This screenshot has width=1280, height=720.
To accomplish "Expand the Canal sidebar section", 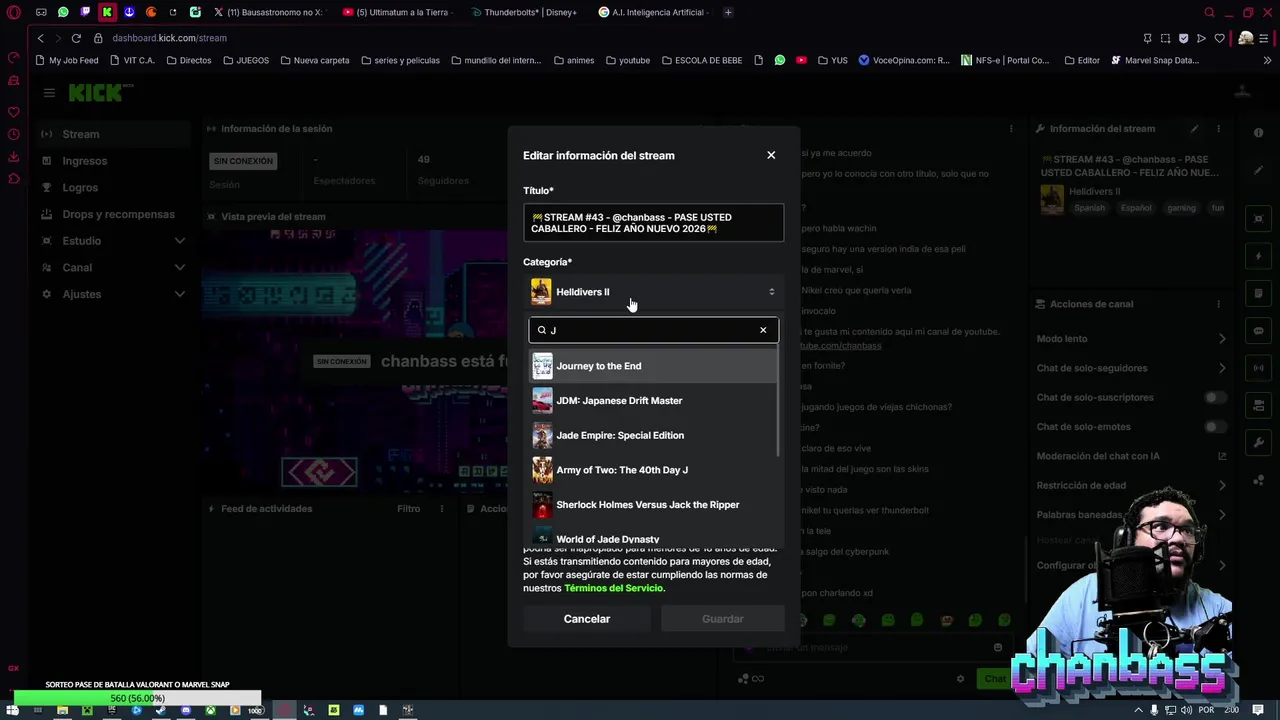I will [x=112, y=267].
